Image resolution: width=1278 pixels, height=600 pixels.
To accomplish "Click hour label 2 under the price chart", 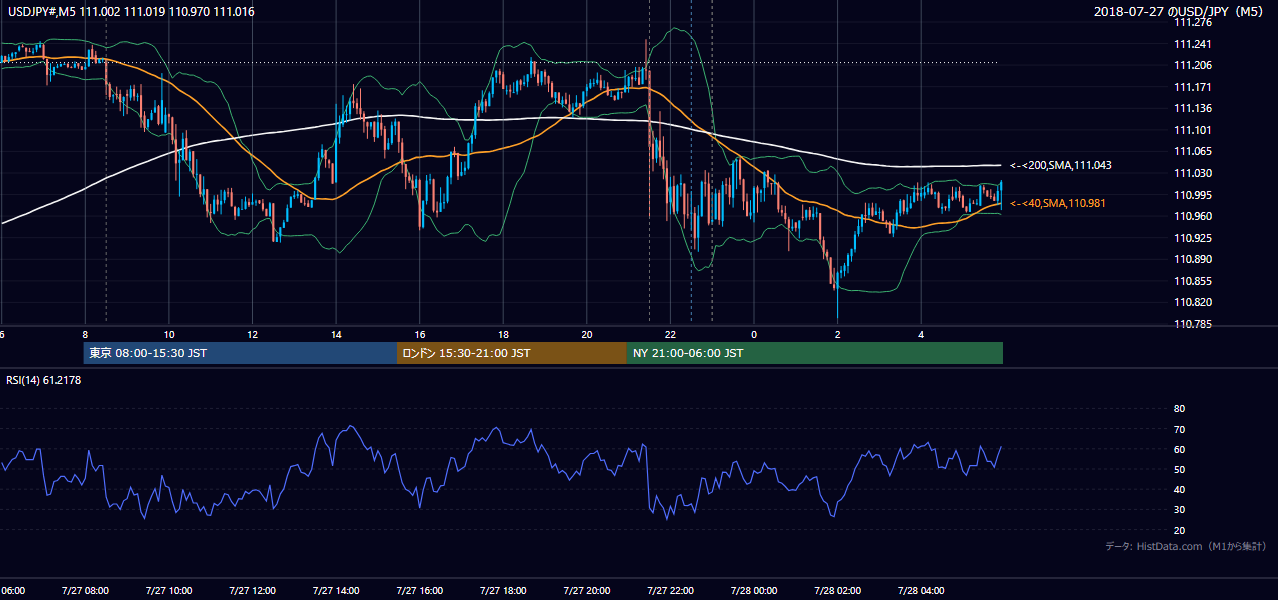I will pos(838,334).
